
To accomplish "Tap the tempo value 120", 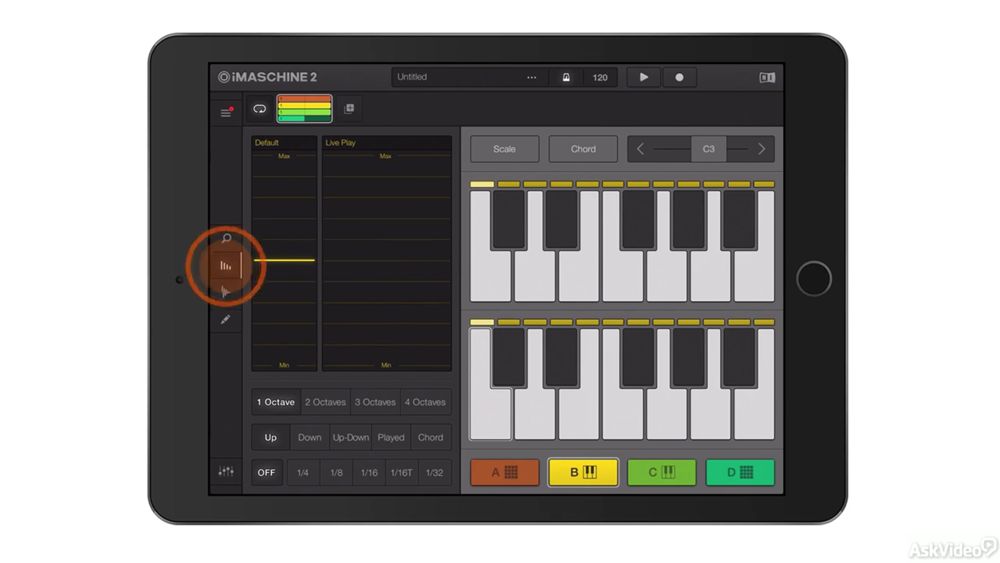I will click(x=599, y=77).
